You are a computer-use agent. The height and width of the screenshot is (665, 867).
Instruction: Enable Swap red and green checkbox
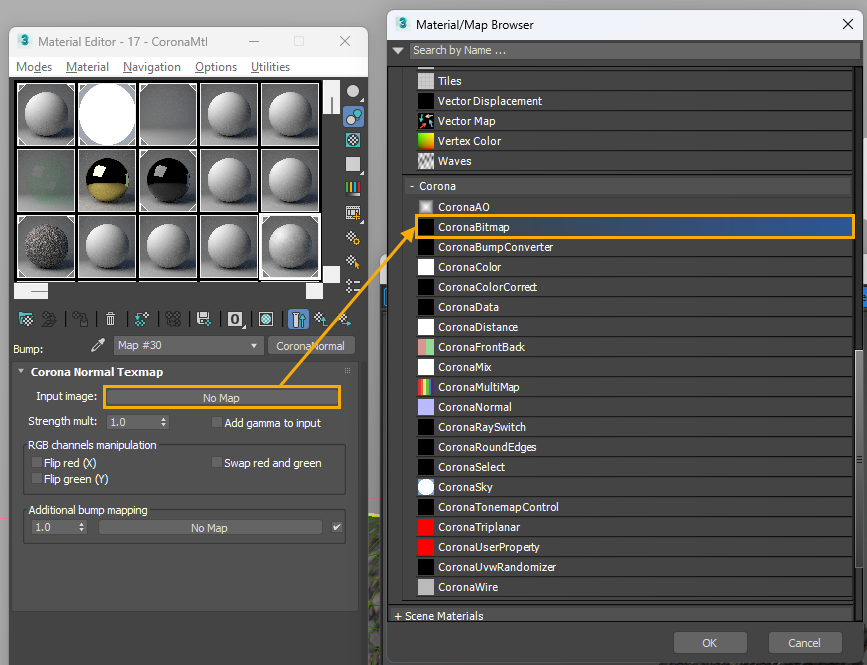coord(217,462)
